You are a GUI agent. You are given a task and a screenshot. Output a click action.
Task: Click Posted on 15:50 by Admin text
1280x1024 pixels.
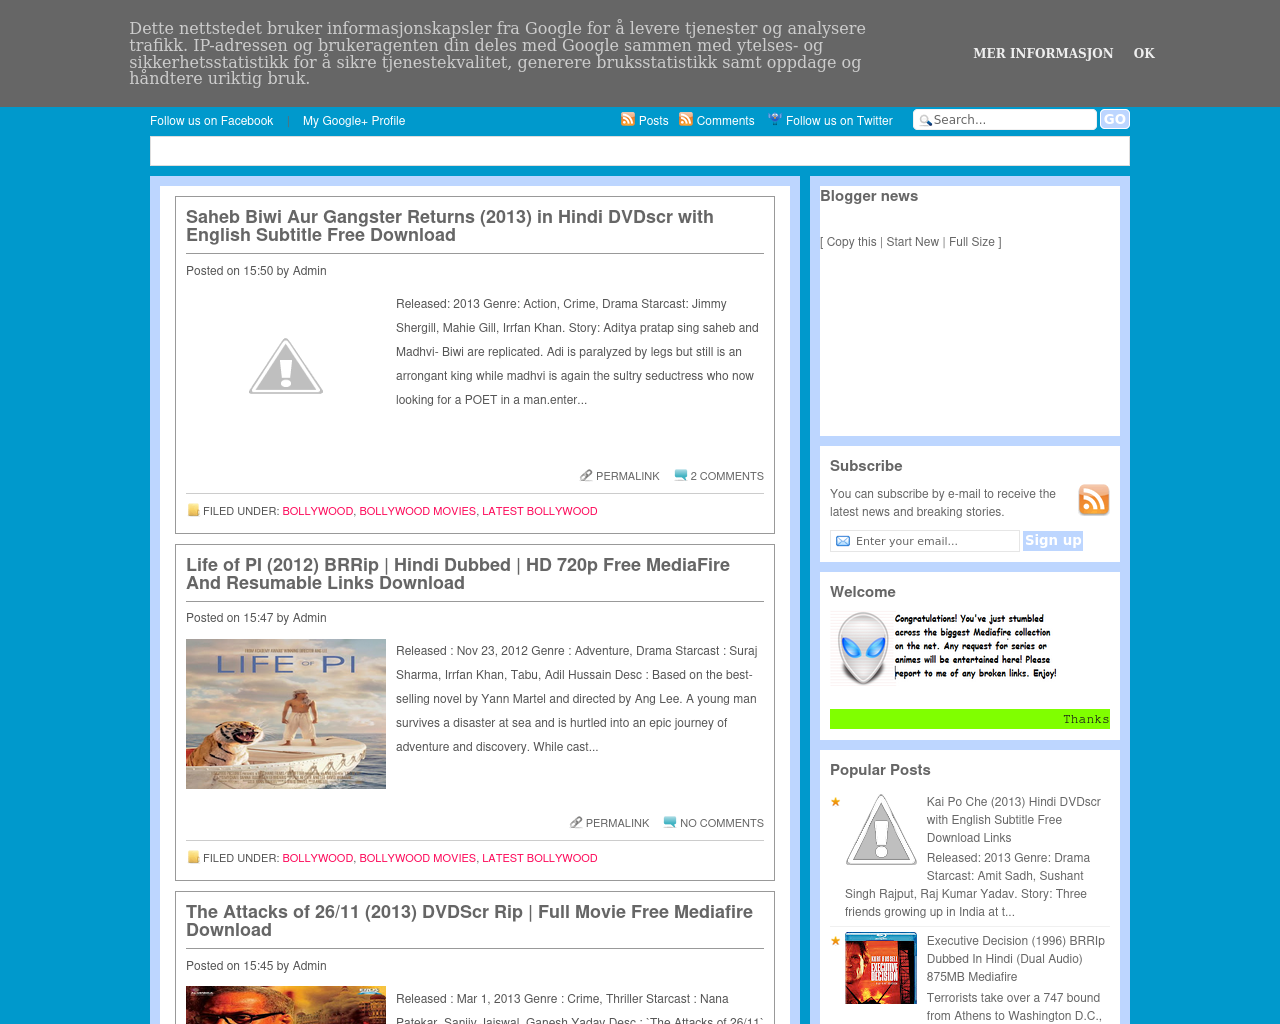(x=256, y=271)
